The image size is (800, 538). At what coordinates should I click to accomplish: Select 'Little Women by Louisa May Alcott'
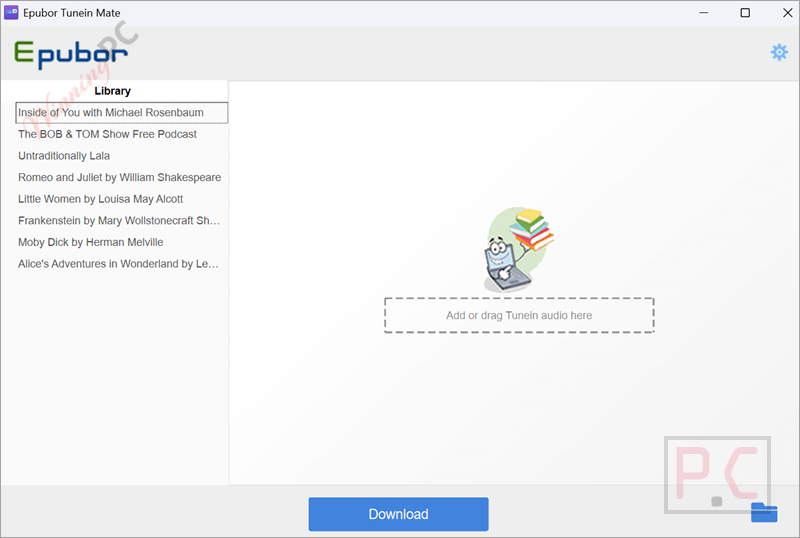click(x=121, y=199)
